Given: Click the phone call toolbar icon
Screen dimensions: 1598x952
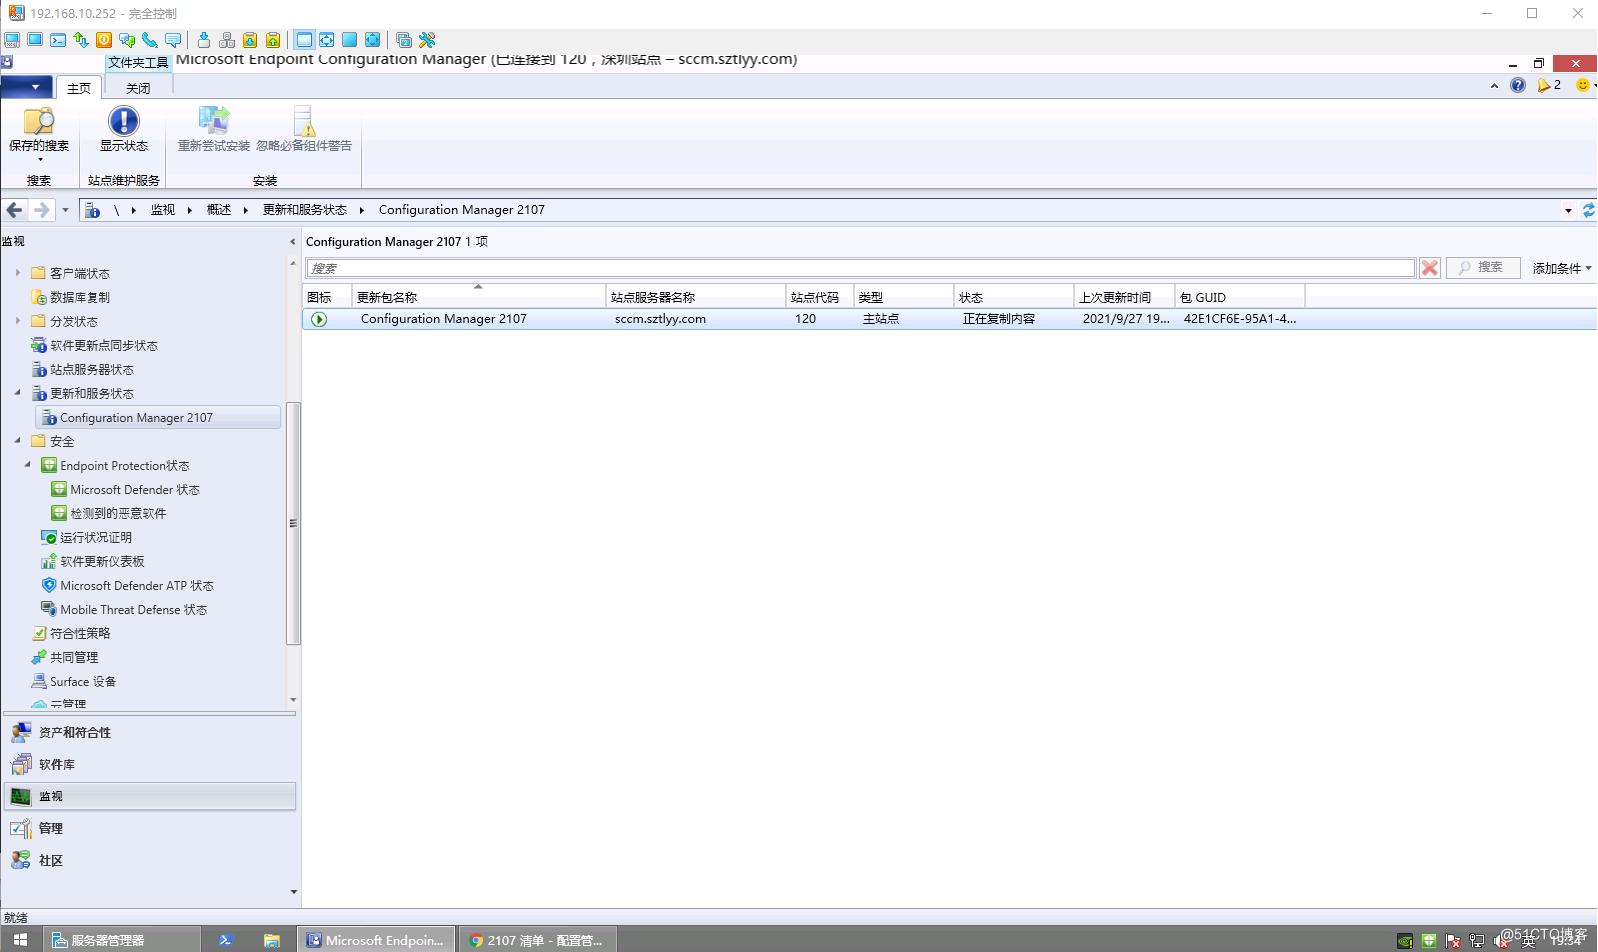Looking at the screenshot, I should point(150,40).
